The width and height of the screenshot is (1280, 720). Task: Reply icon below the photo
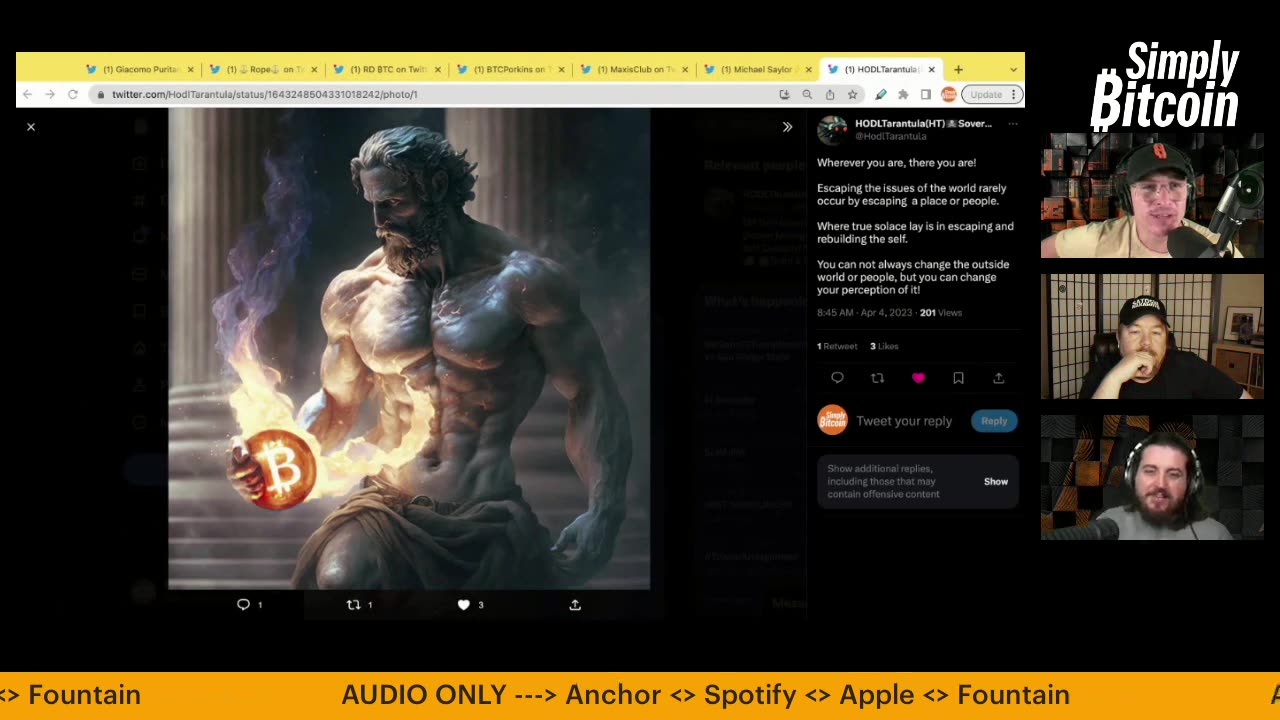[243, 604]
